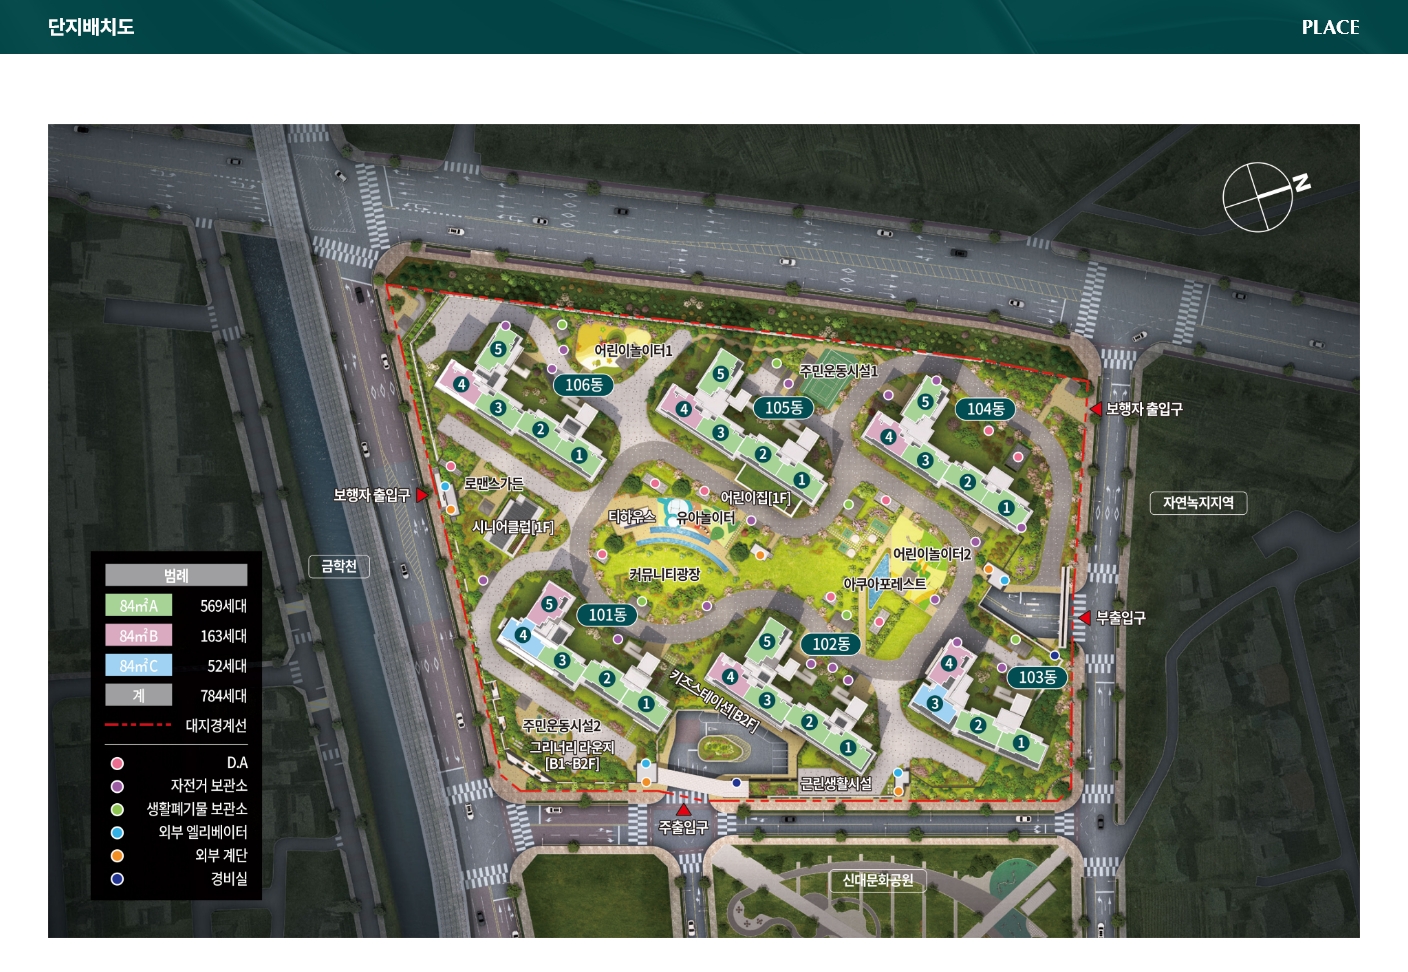Click the 신대문화공원 park label
Screen dimensions: 1408x972
tap(877, 880)
